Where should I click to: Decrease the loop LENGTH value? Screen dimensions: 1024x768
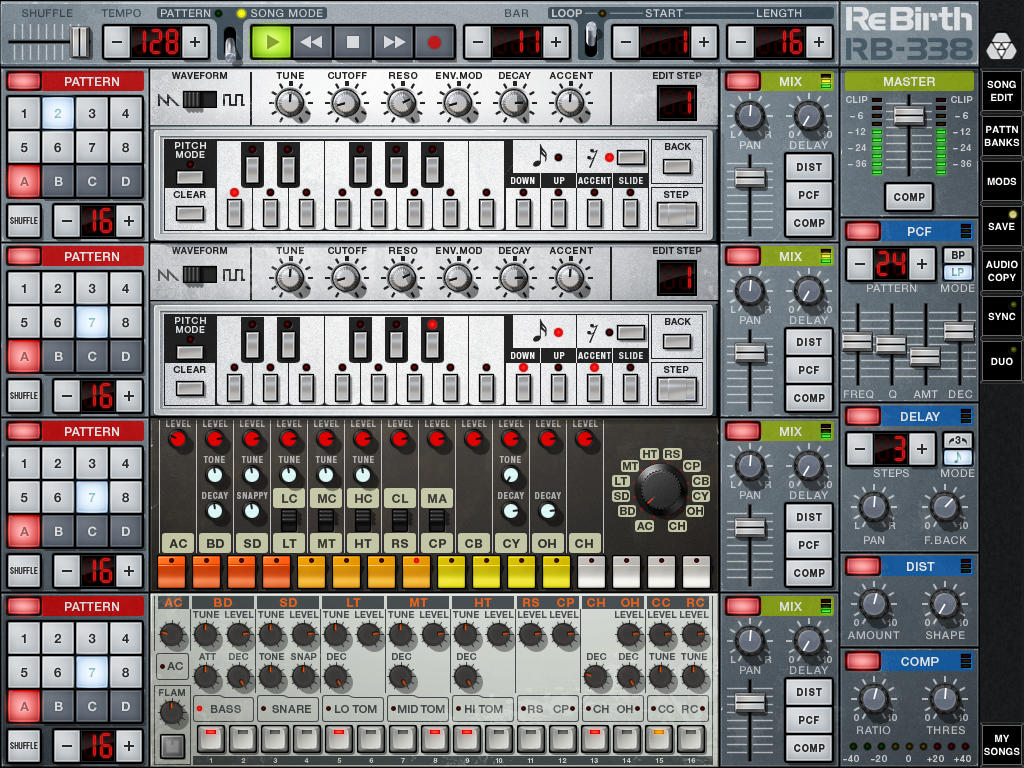coord(741,42)
